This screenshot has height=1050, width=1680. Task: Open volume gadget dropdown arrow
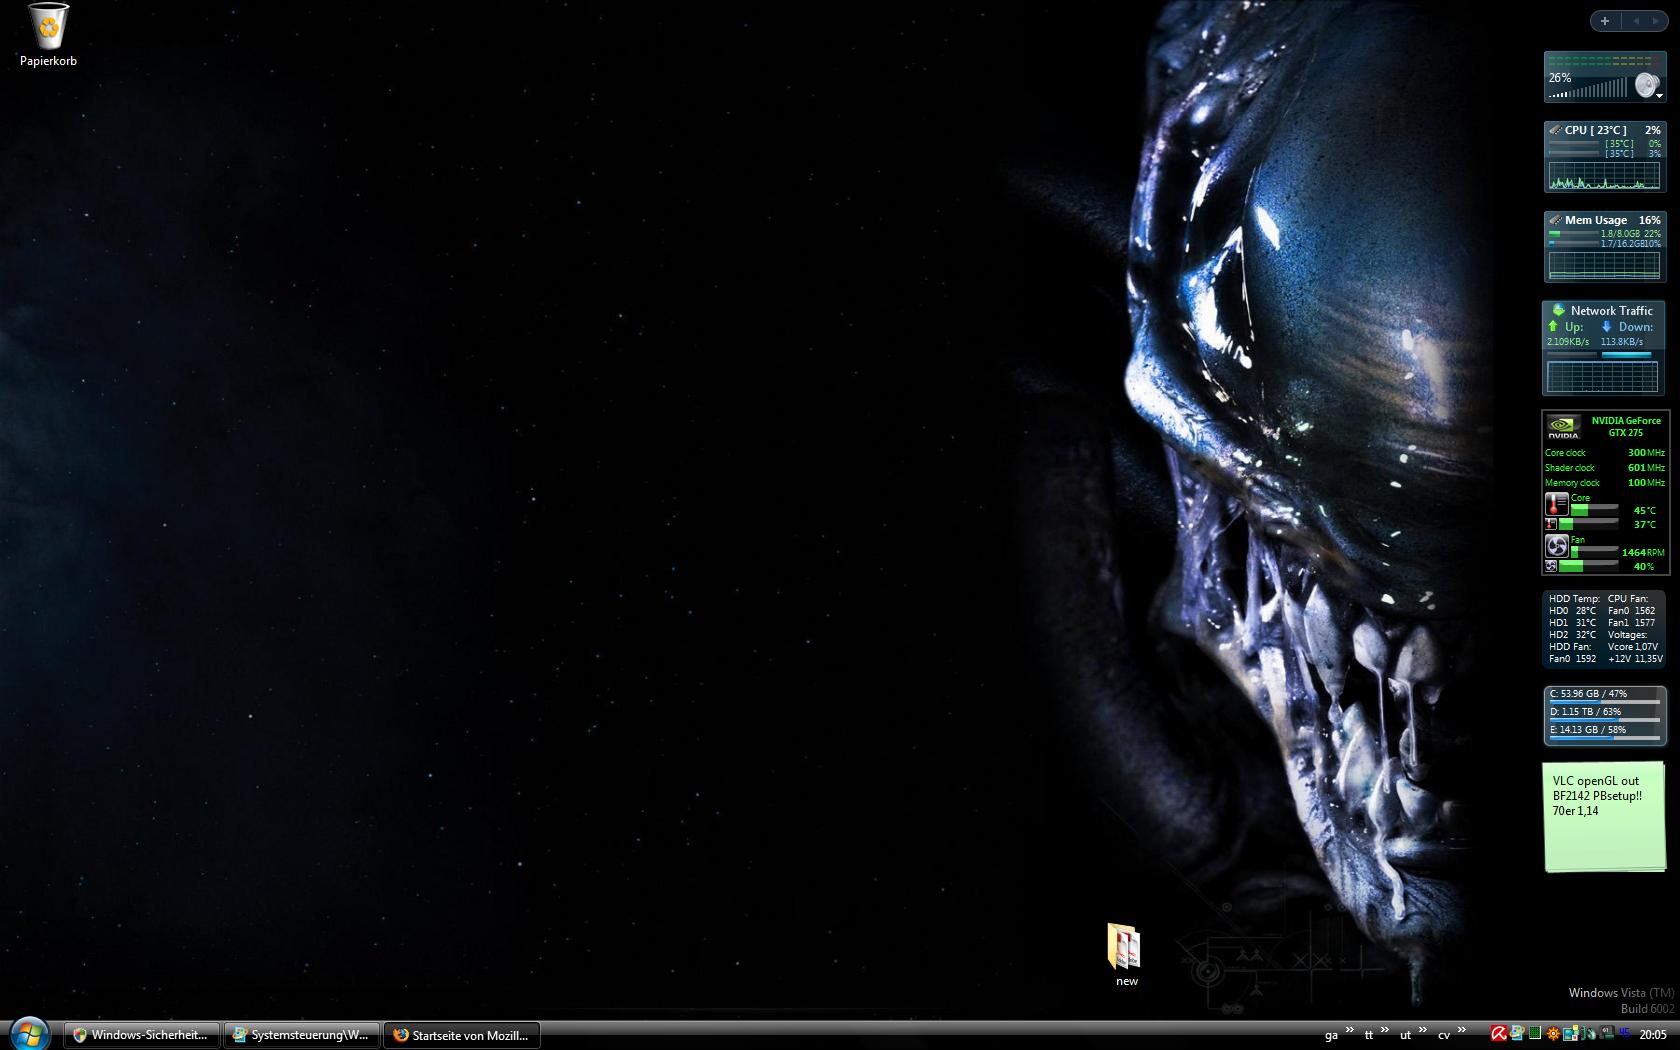coord(1660,96)
